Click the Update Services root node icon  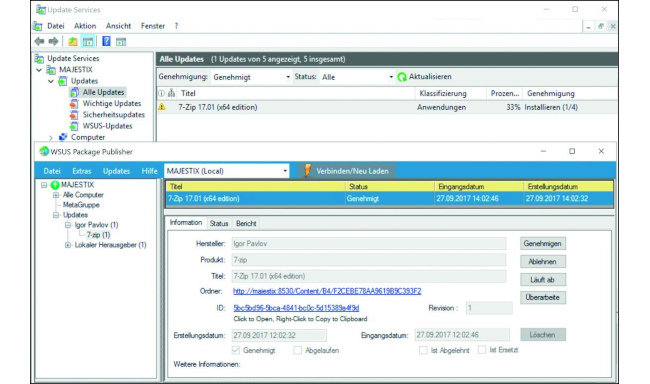39,58
